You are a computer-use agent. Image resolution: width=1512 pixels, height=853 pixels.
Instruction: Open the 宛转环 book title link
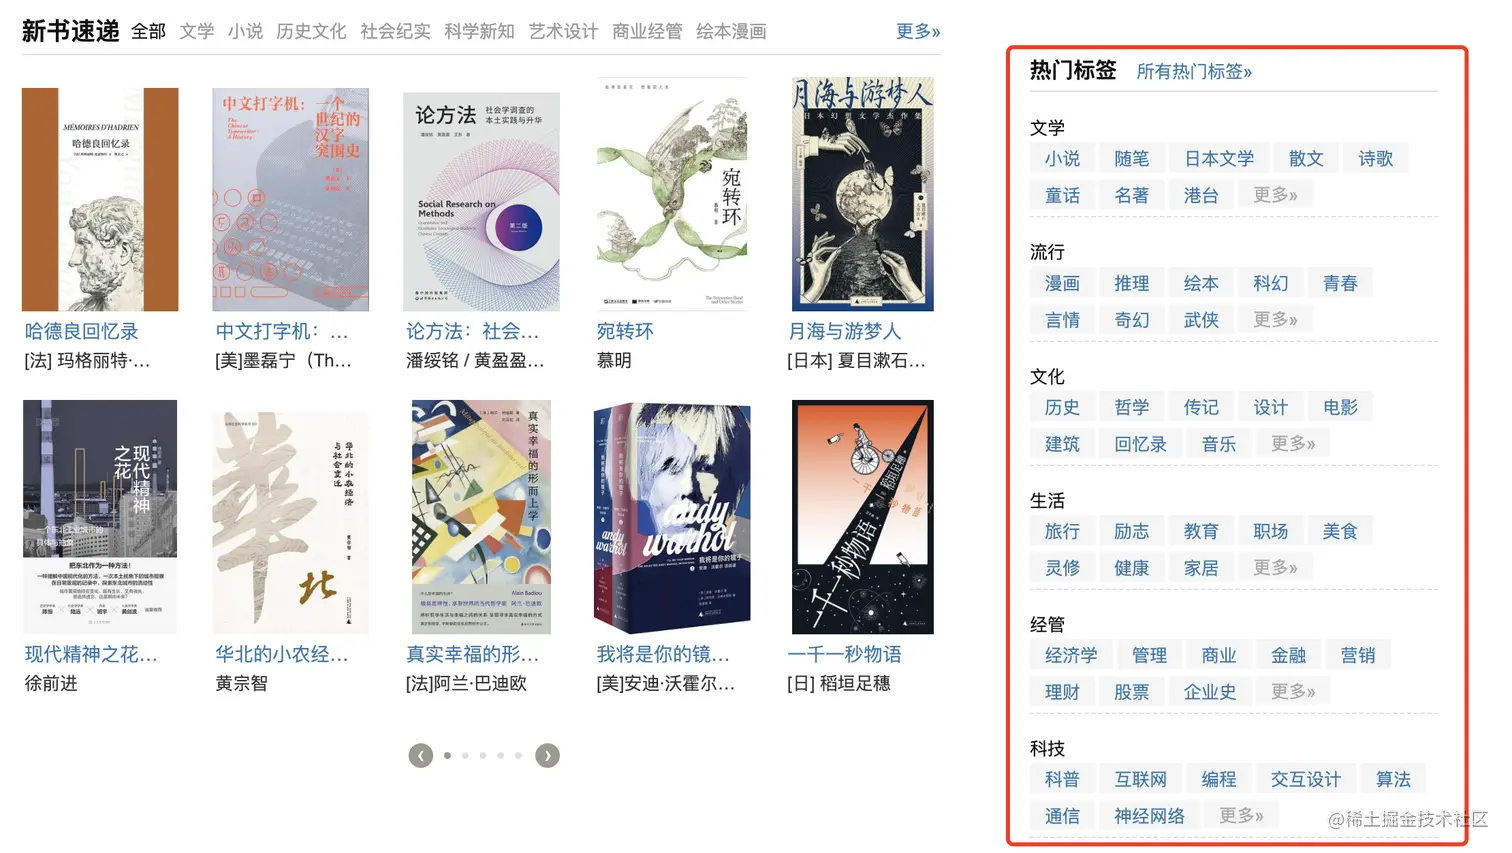coord(625,331)
